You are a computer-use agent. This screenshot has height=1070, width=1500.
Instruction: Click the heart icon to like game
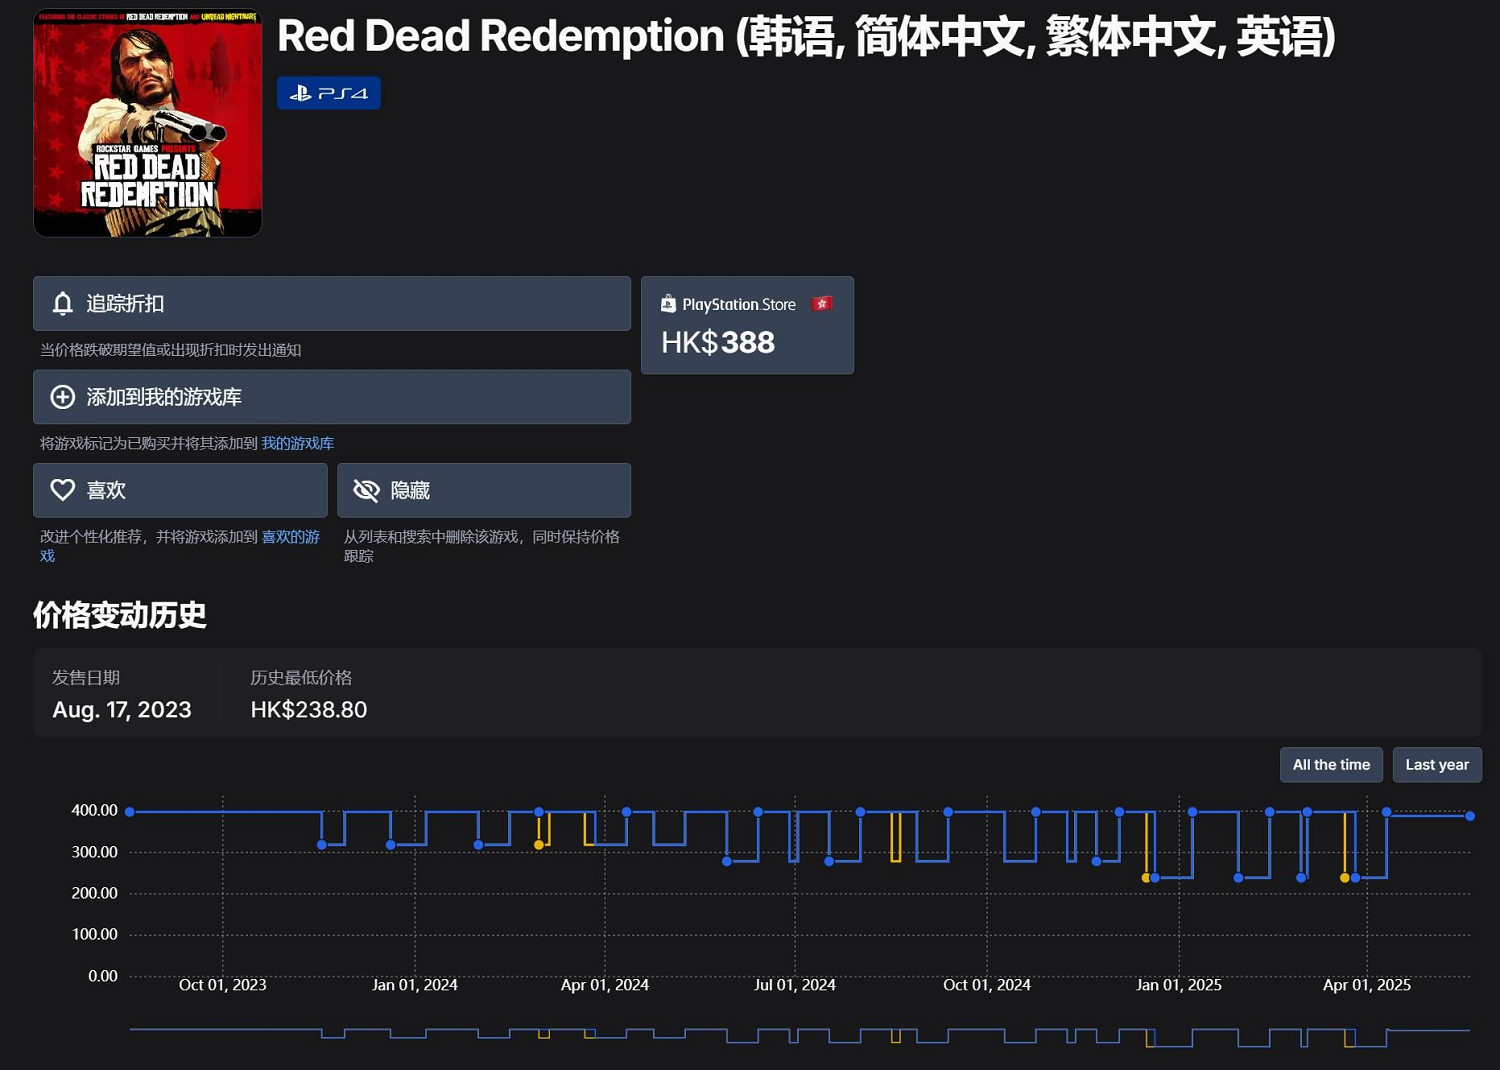[63, 490]
